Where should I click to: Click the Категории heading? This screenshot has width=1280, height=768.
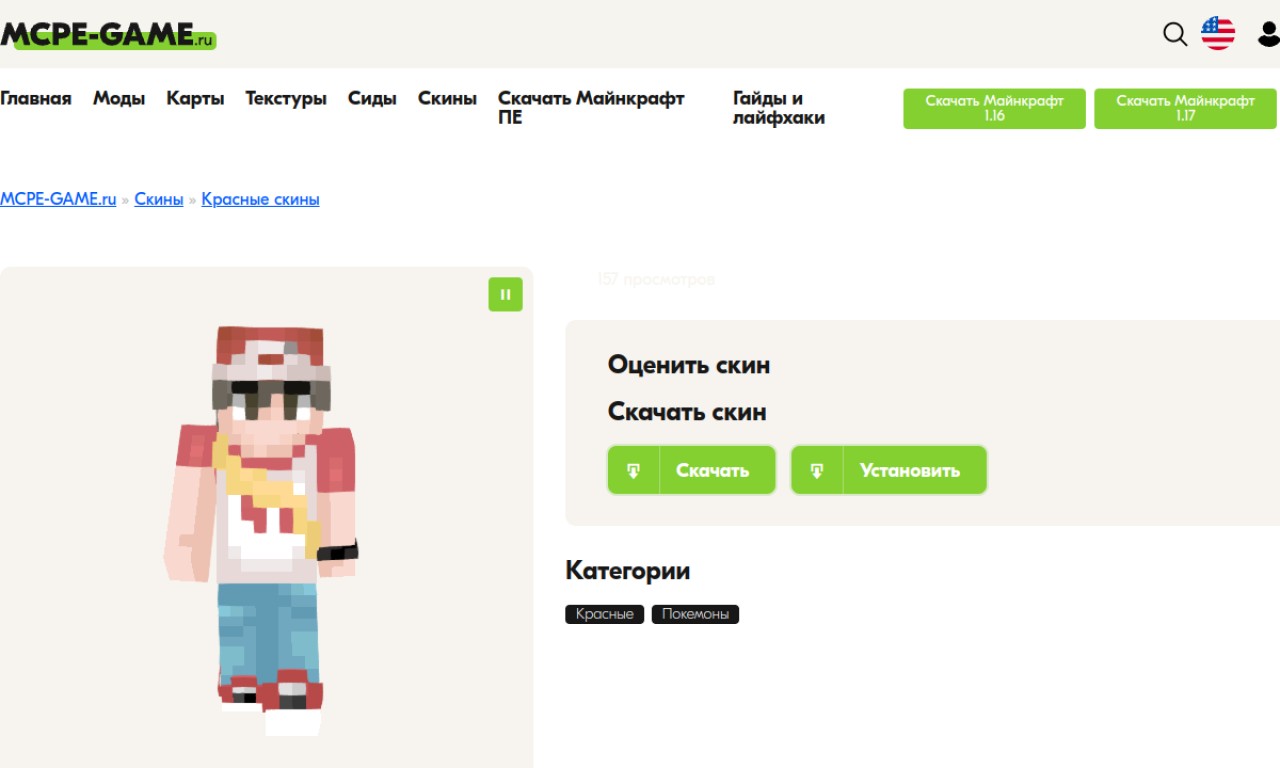point(627,571)
